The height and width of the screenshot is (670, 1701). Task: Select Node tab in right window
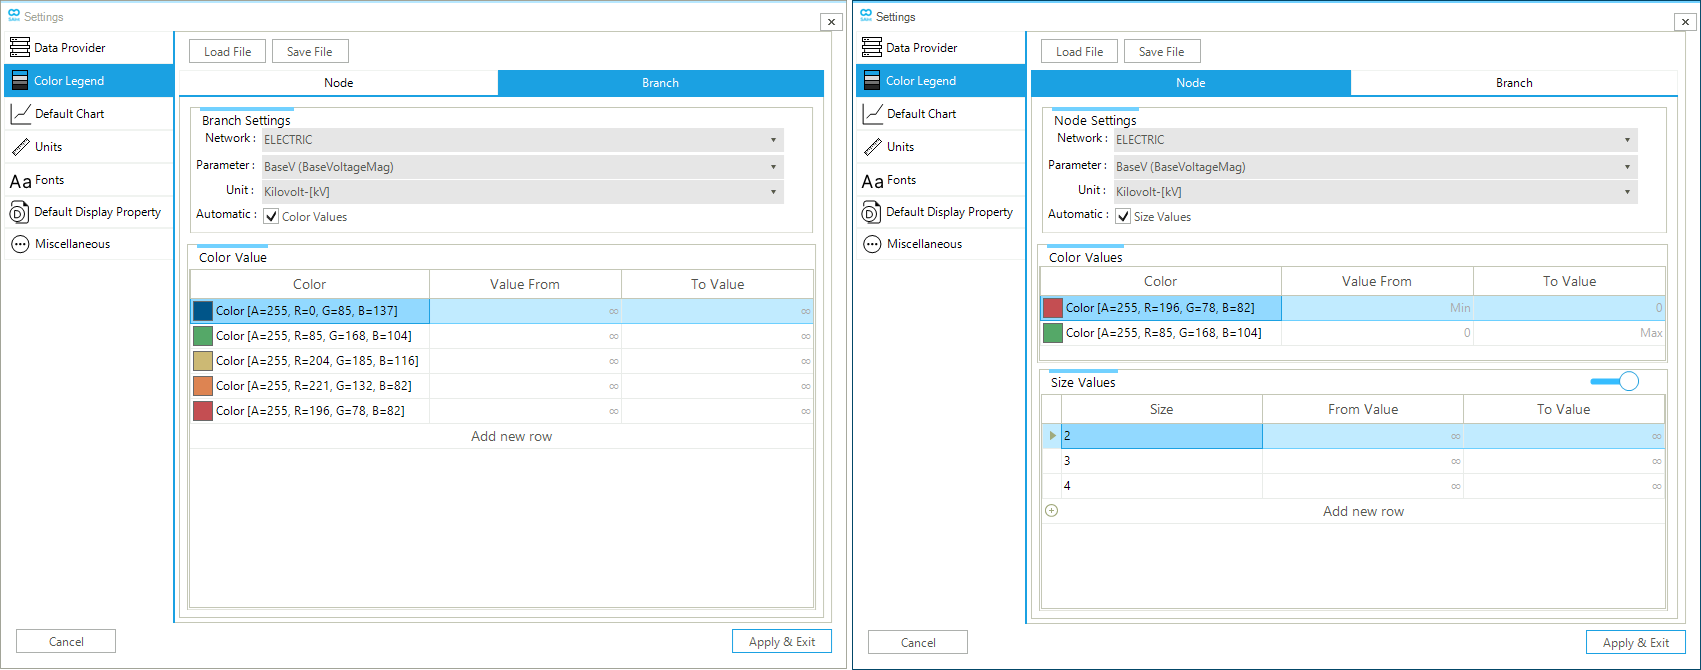[x=1191, y=83]
